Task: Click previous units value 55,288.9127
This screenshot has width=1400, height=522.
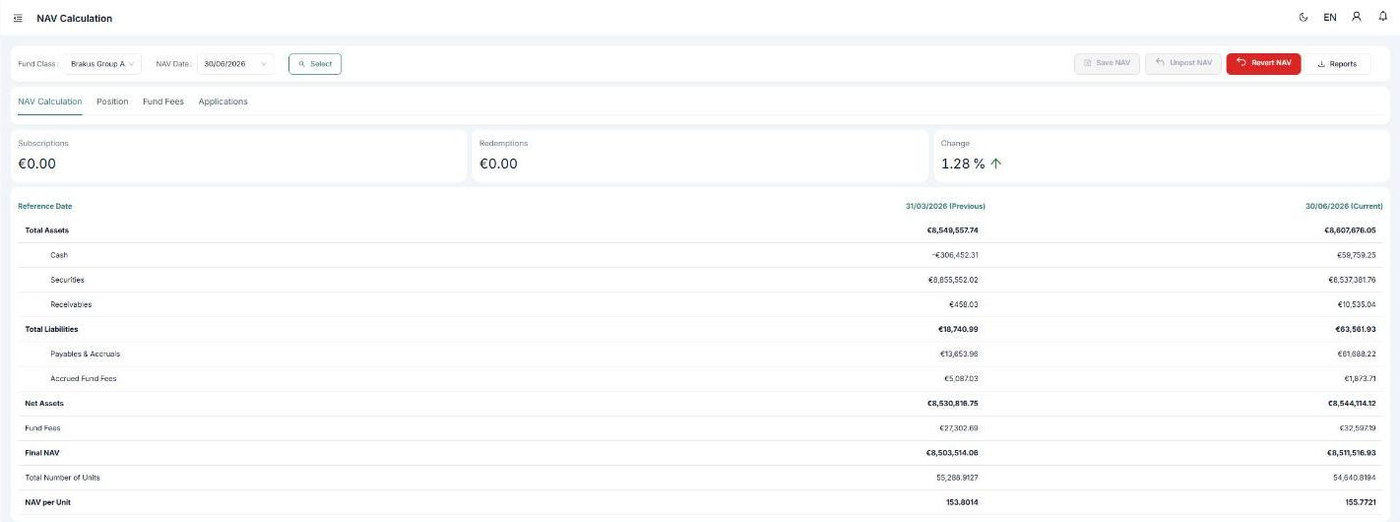Action: pos(957,478)
